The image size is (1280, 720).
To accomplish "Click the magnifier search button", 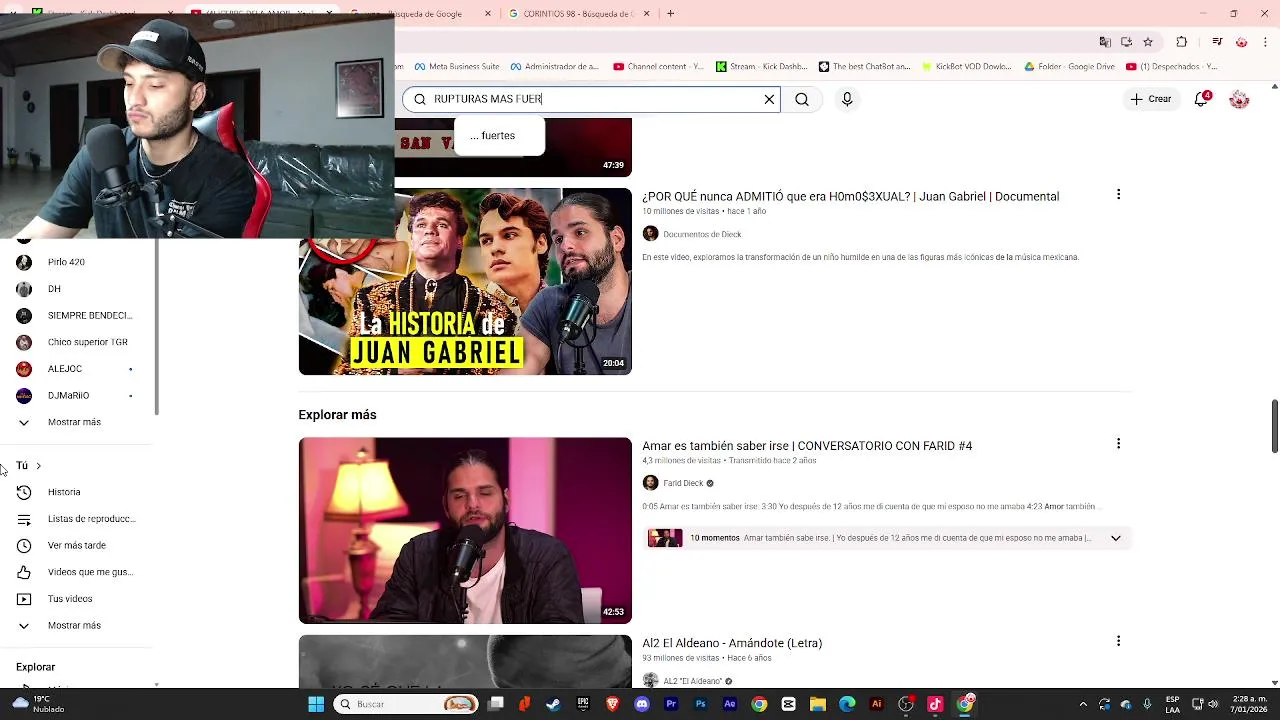I will coord(802,99).
